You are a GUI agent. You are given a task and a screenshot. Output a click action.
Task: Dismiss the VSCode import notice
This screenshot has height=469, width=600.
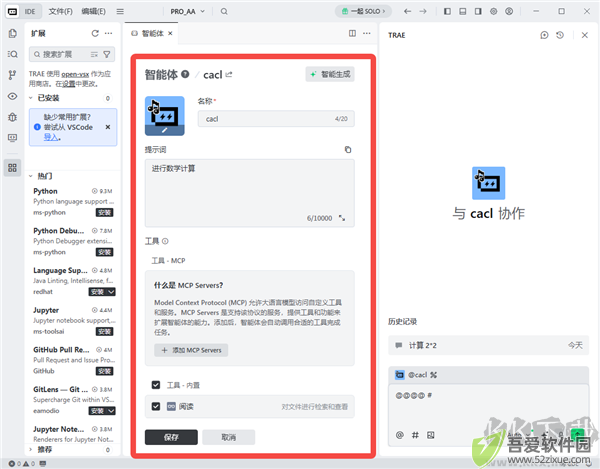tap(108, 127)
